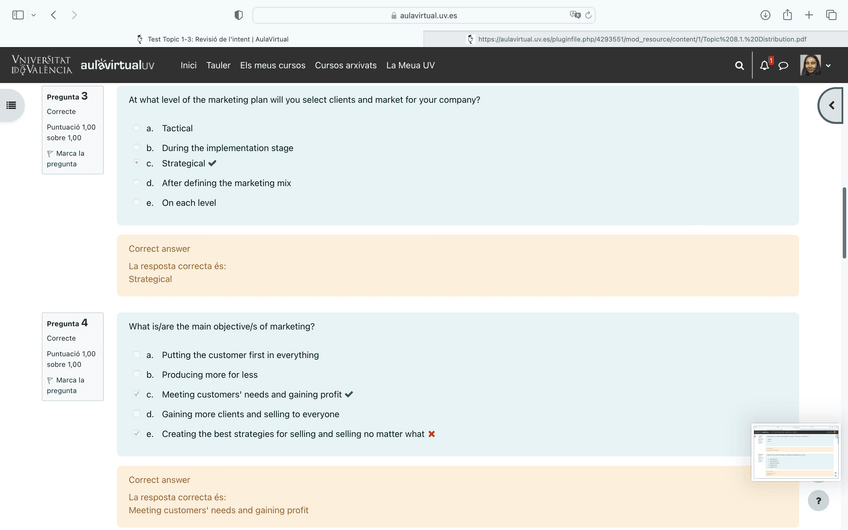
Task: Select the radio button for option 'Tactical'
Action: (x=137, y=128)
